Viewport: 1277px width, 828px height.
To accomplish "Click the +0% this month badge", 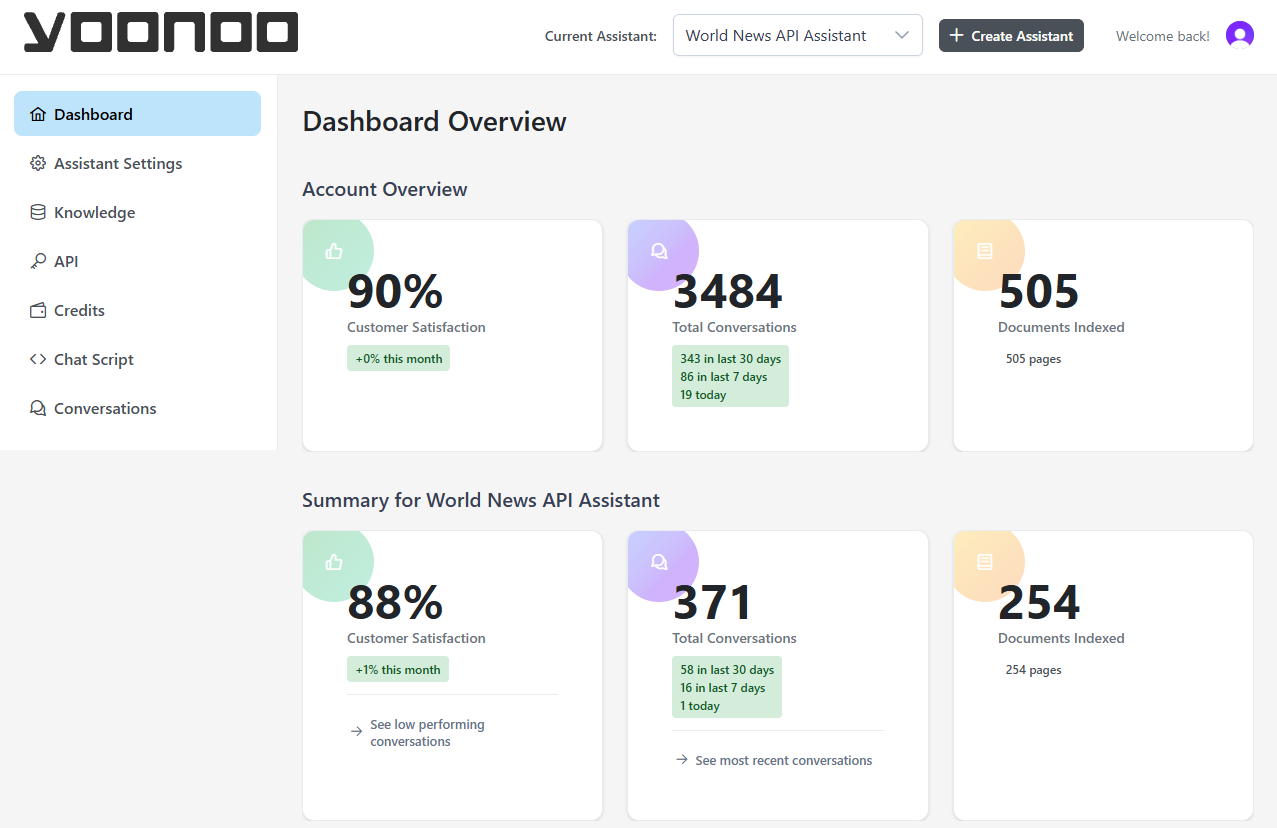I will [398, 358].
